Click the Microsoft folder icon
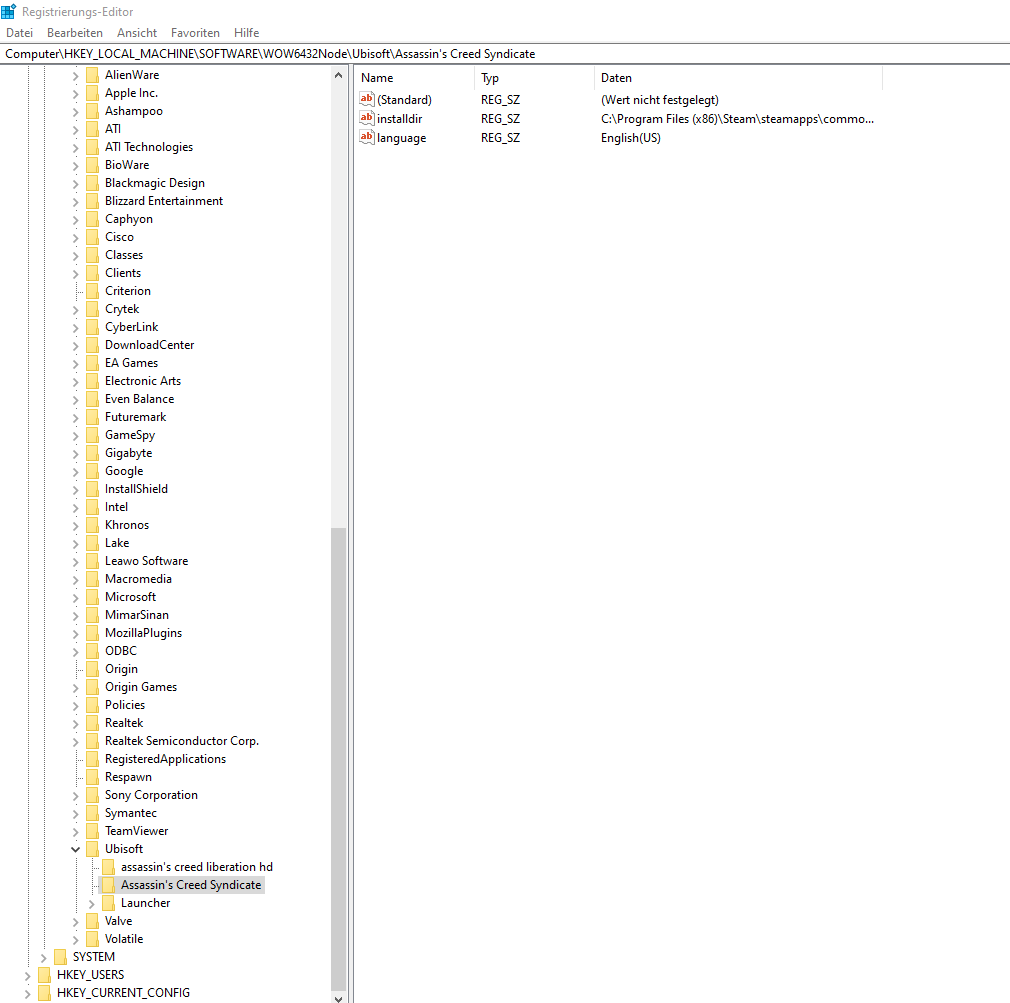Viewport: 1010px width, 1003px height. coord(93,597)
